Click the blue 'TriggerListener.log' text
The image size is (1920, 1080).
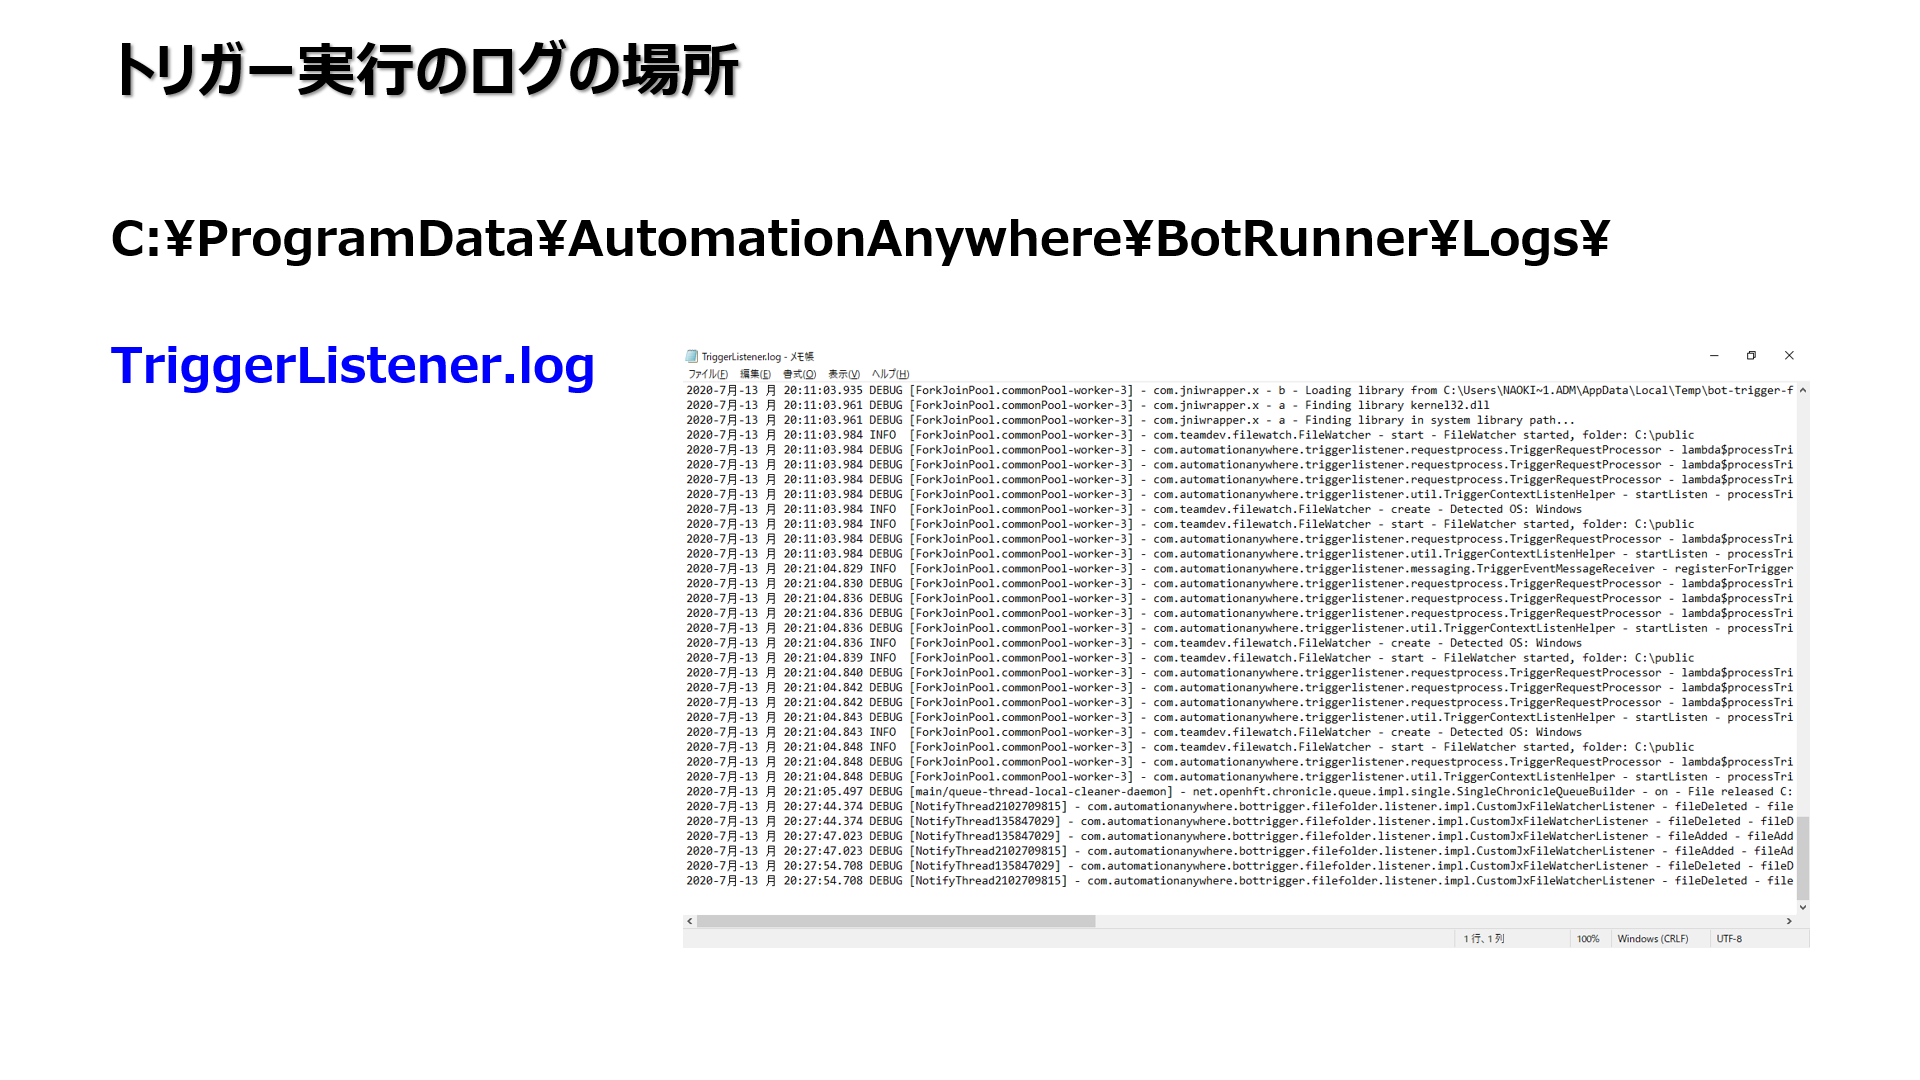[x=353, y=365]
